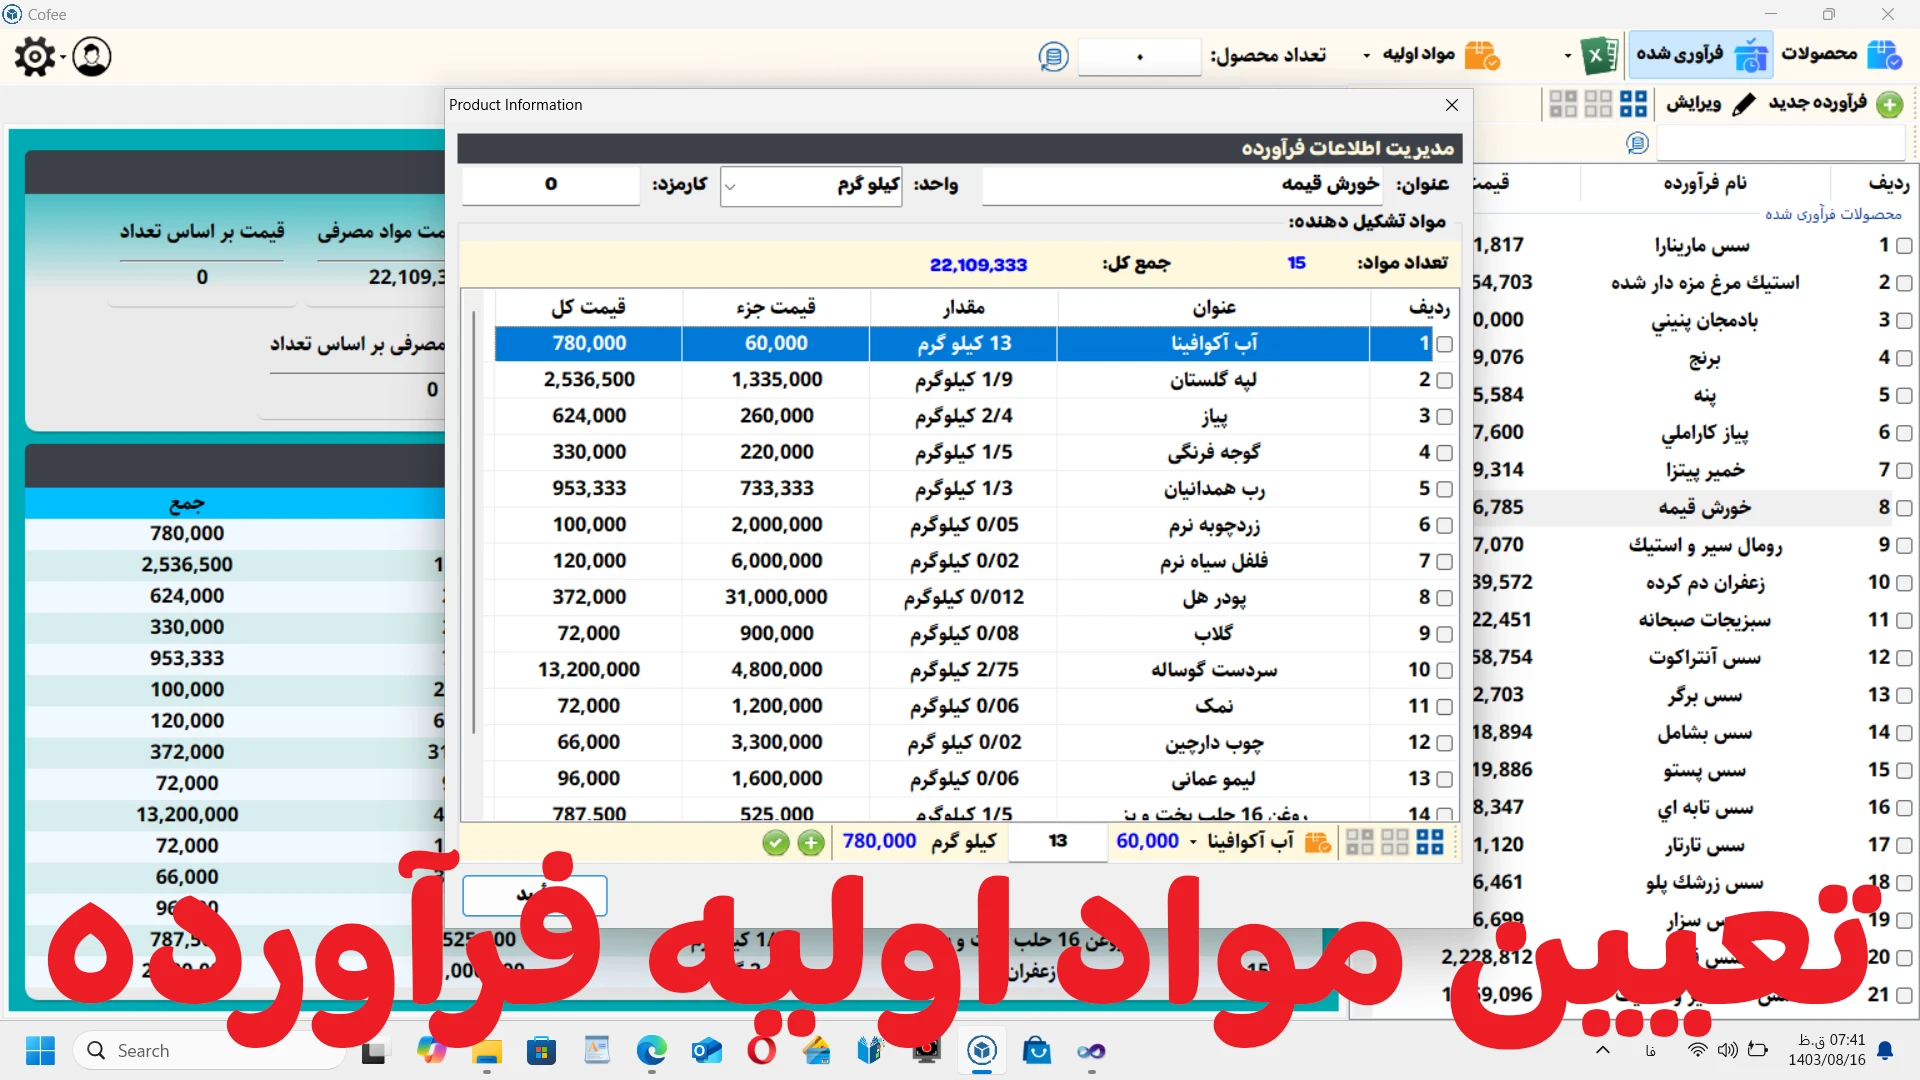Open the آب آکوافینا ingredient dropdown in bottom bar
The width and height of the screenshot is (1920, 1080).
point(1193,842)
